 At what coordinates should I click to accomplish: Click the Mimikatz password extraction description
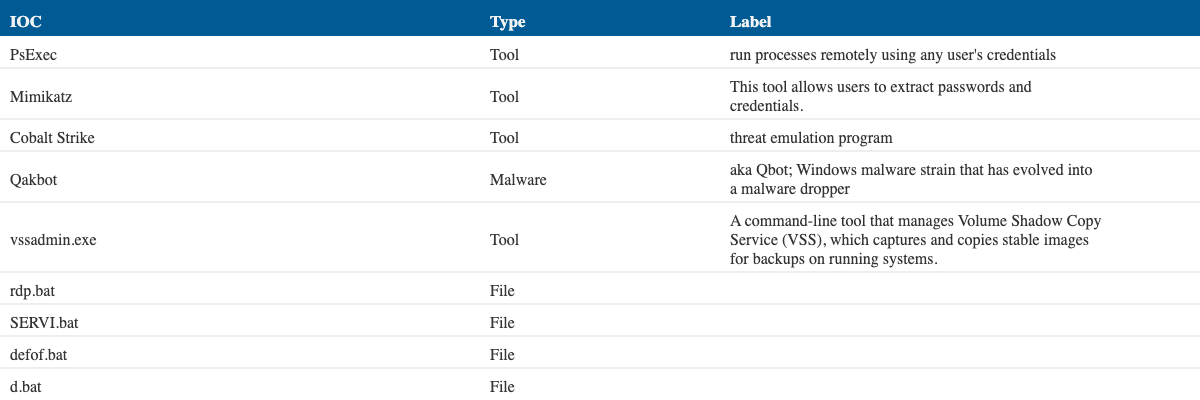[x=880, y=96]
